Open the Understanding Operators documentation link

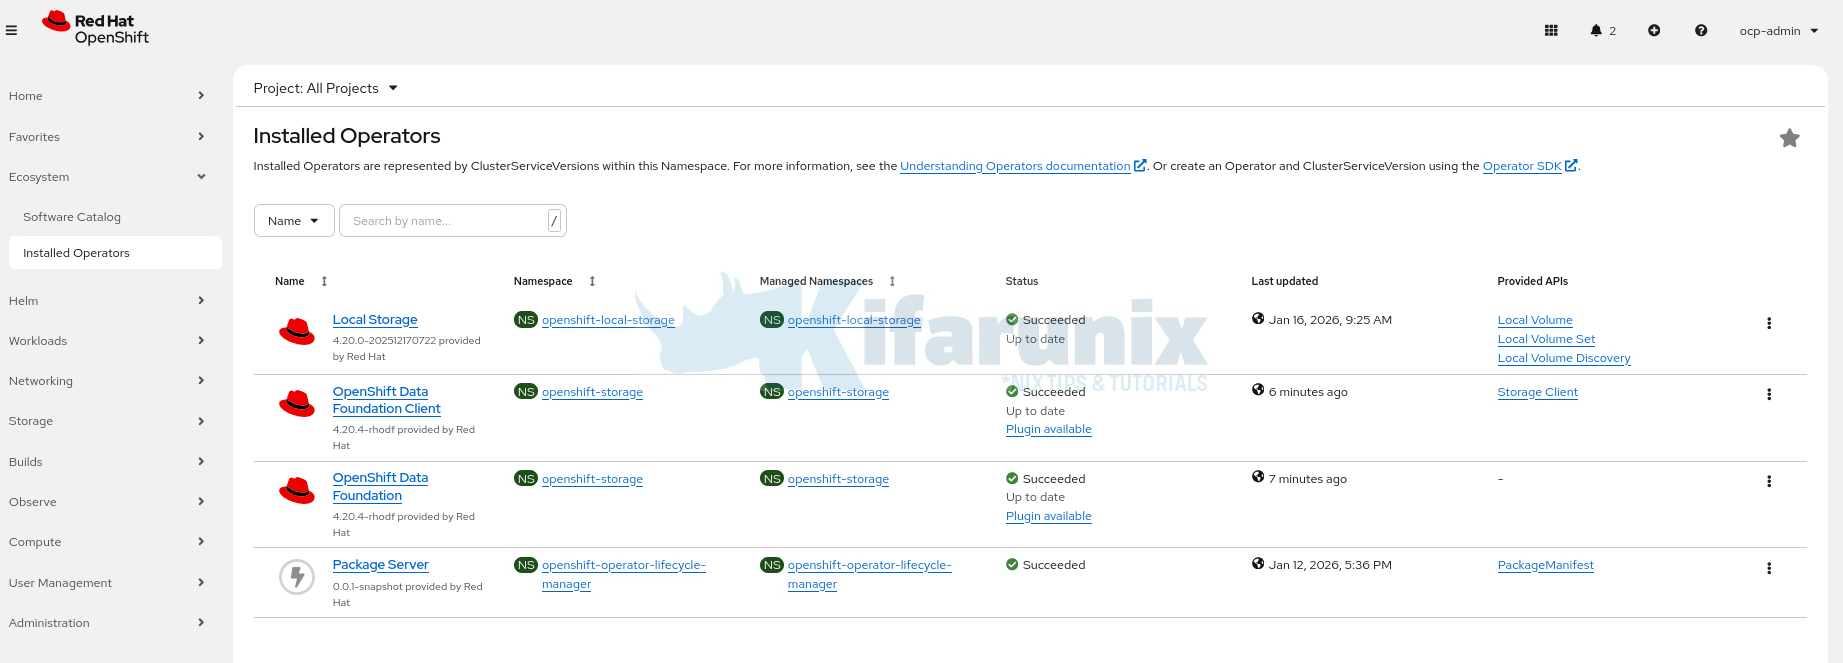pos(1015,166)
